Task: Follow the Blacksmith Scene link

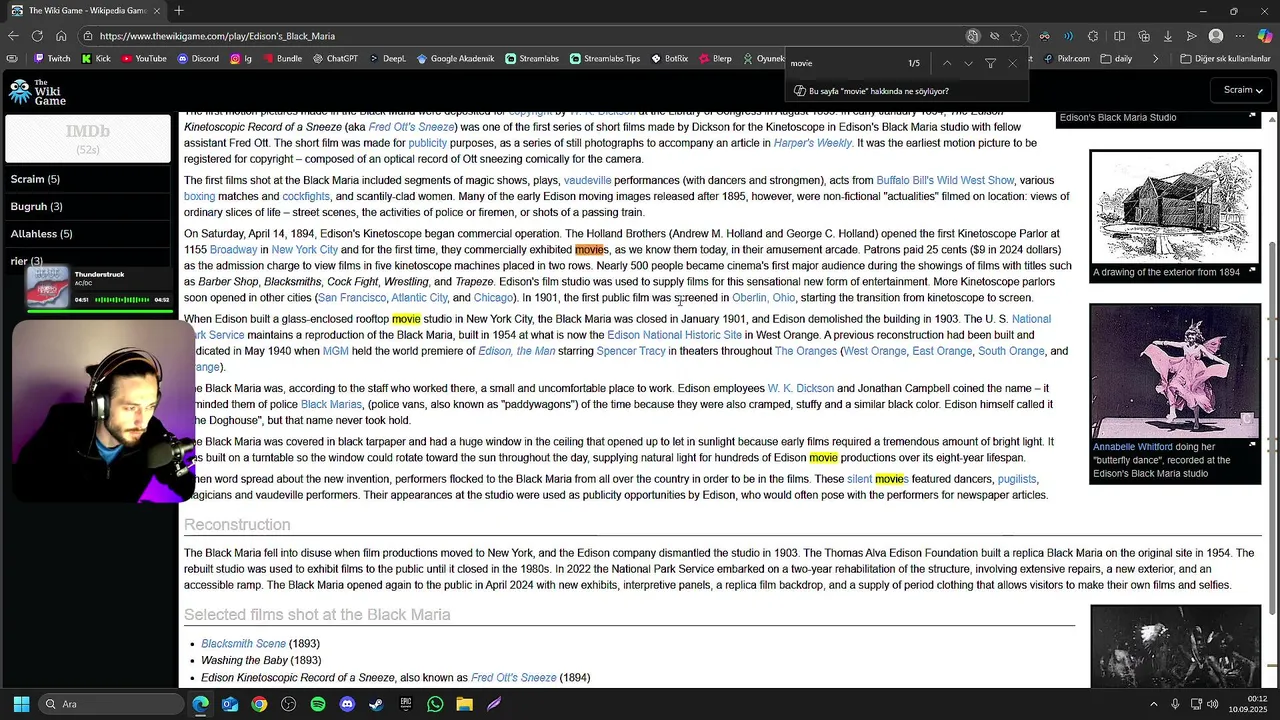Action: pos(243,644)
